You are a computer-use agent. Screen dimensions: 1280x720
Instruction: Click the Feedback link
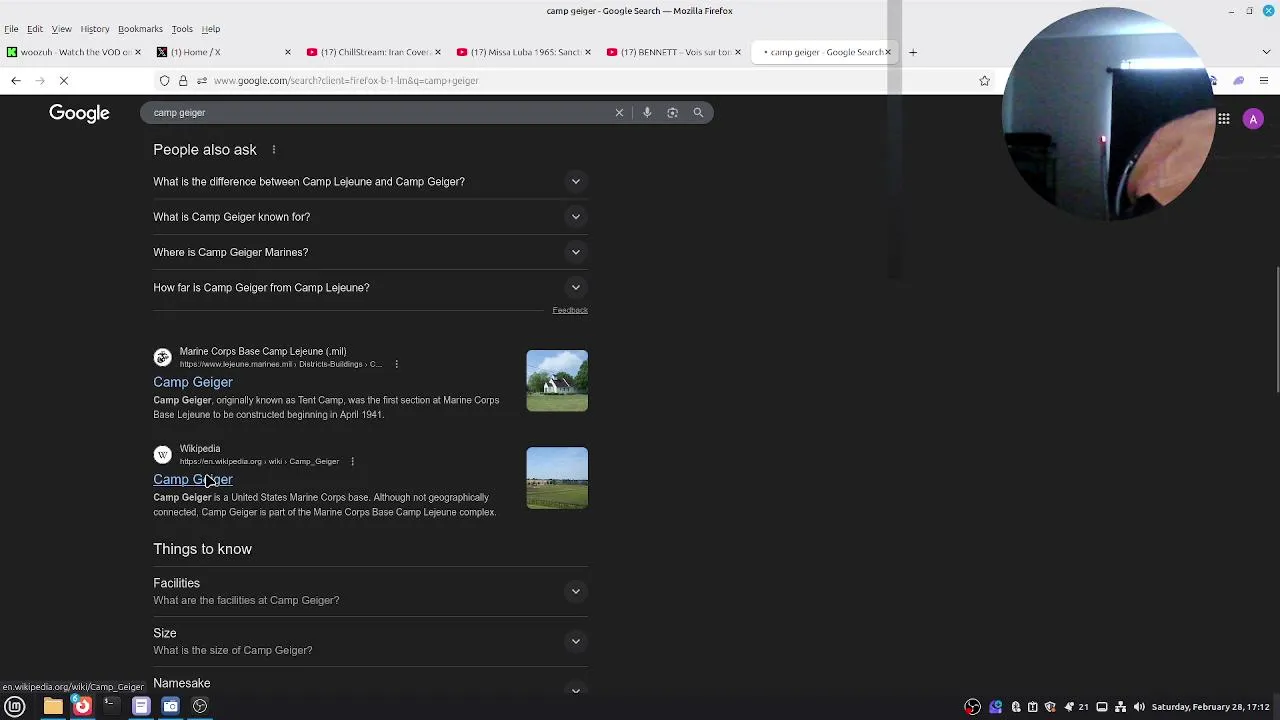[x=570, y=310]
